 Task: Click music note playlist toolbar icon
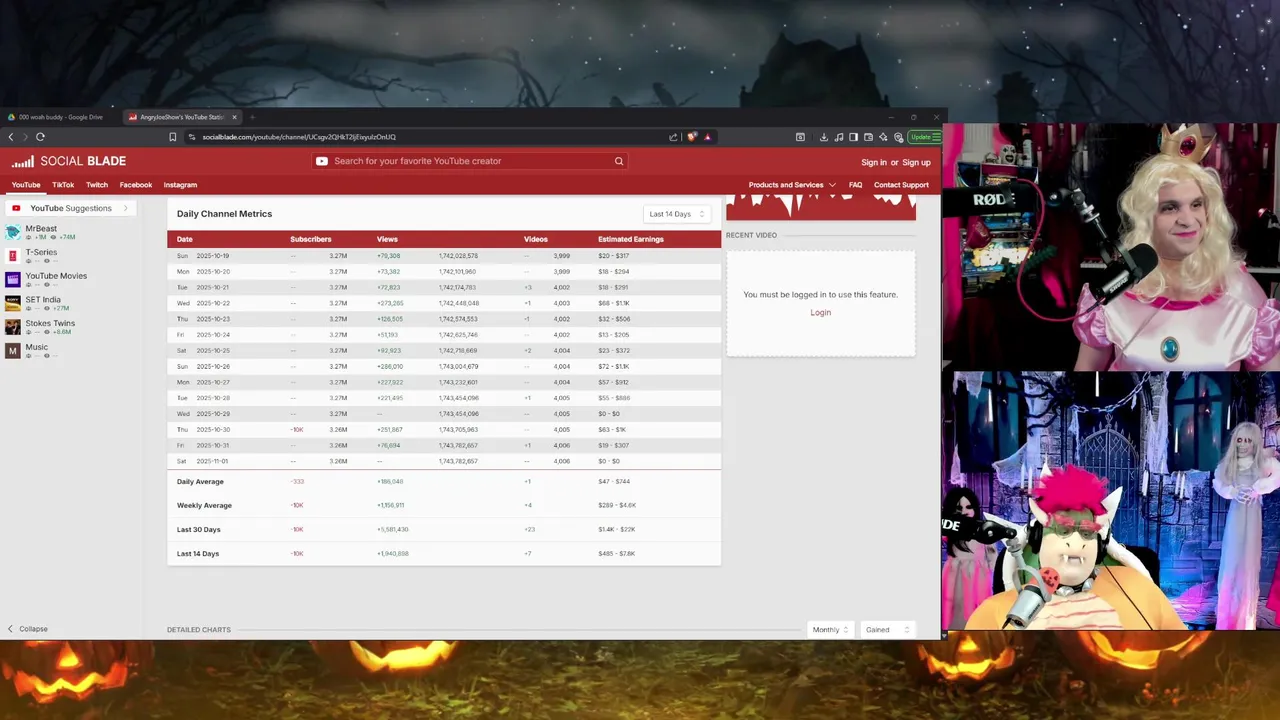838,137
